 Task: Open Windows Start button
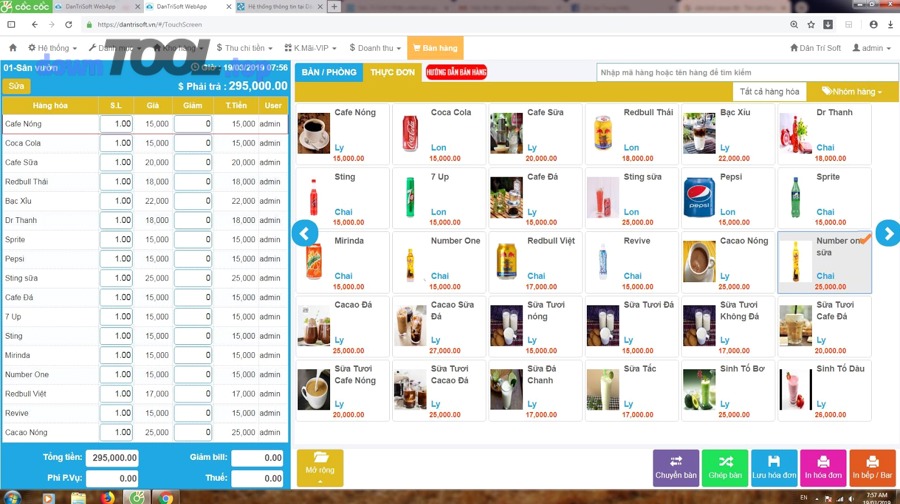12,497
